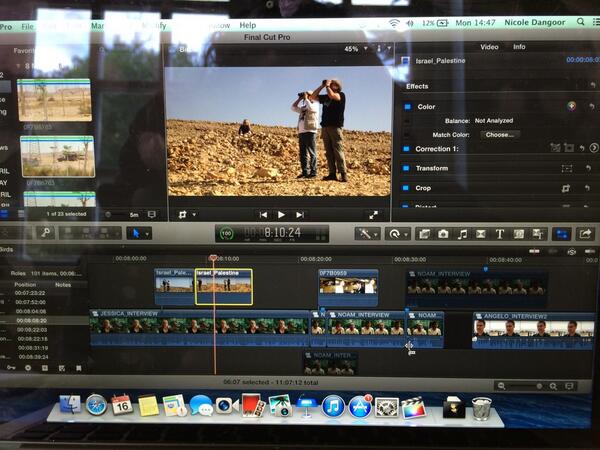Viewport: 600px width, 450px height.
Task: Open the Enhancements magic wand menu
Action: click(367, 233)
